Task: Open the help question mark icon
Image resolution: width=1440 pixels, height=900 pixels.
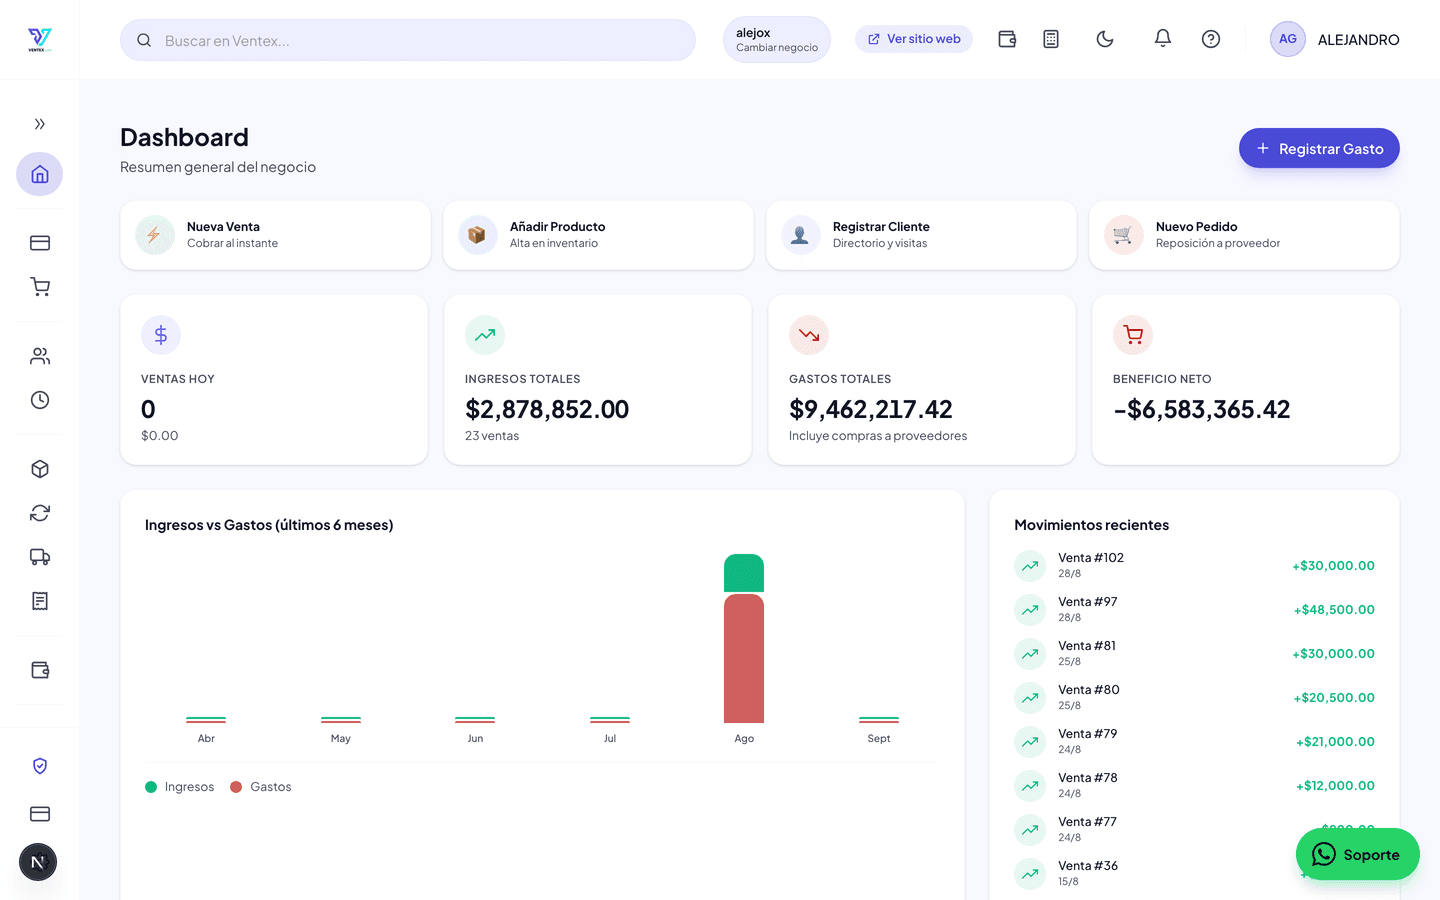Action: (x=1211, y=39)
